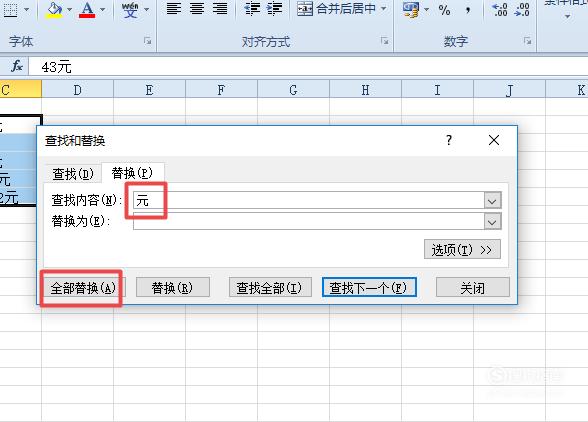
Task: Decrease indent
Action: click(252, 8)
